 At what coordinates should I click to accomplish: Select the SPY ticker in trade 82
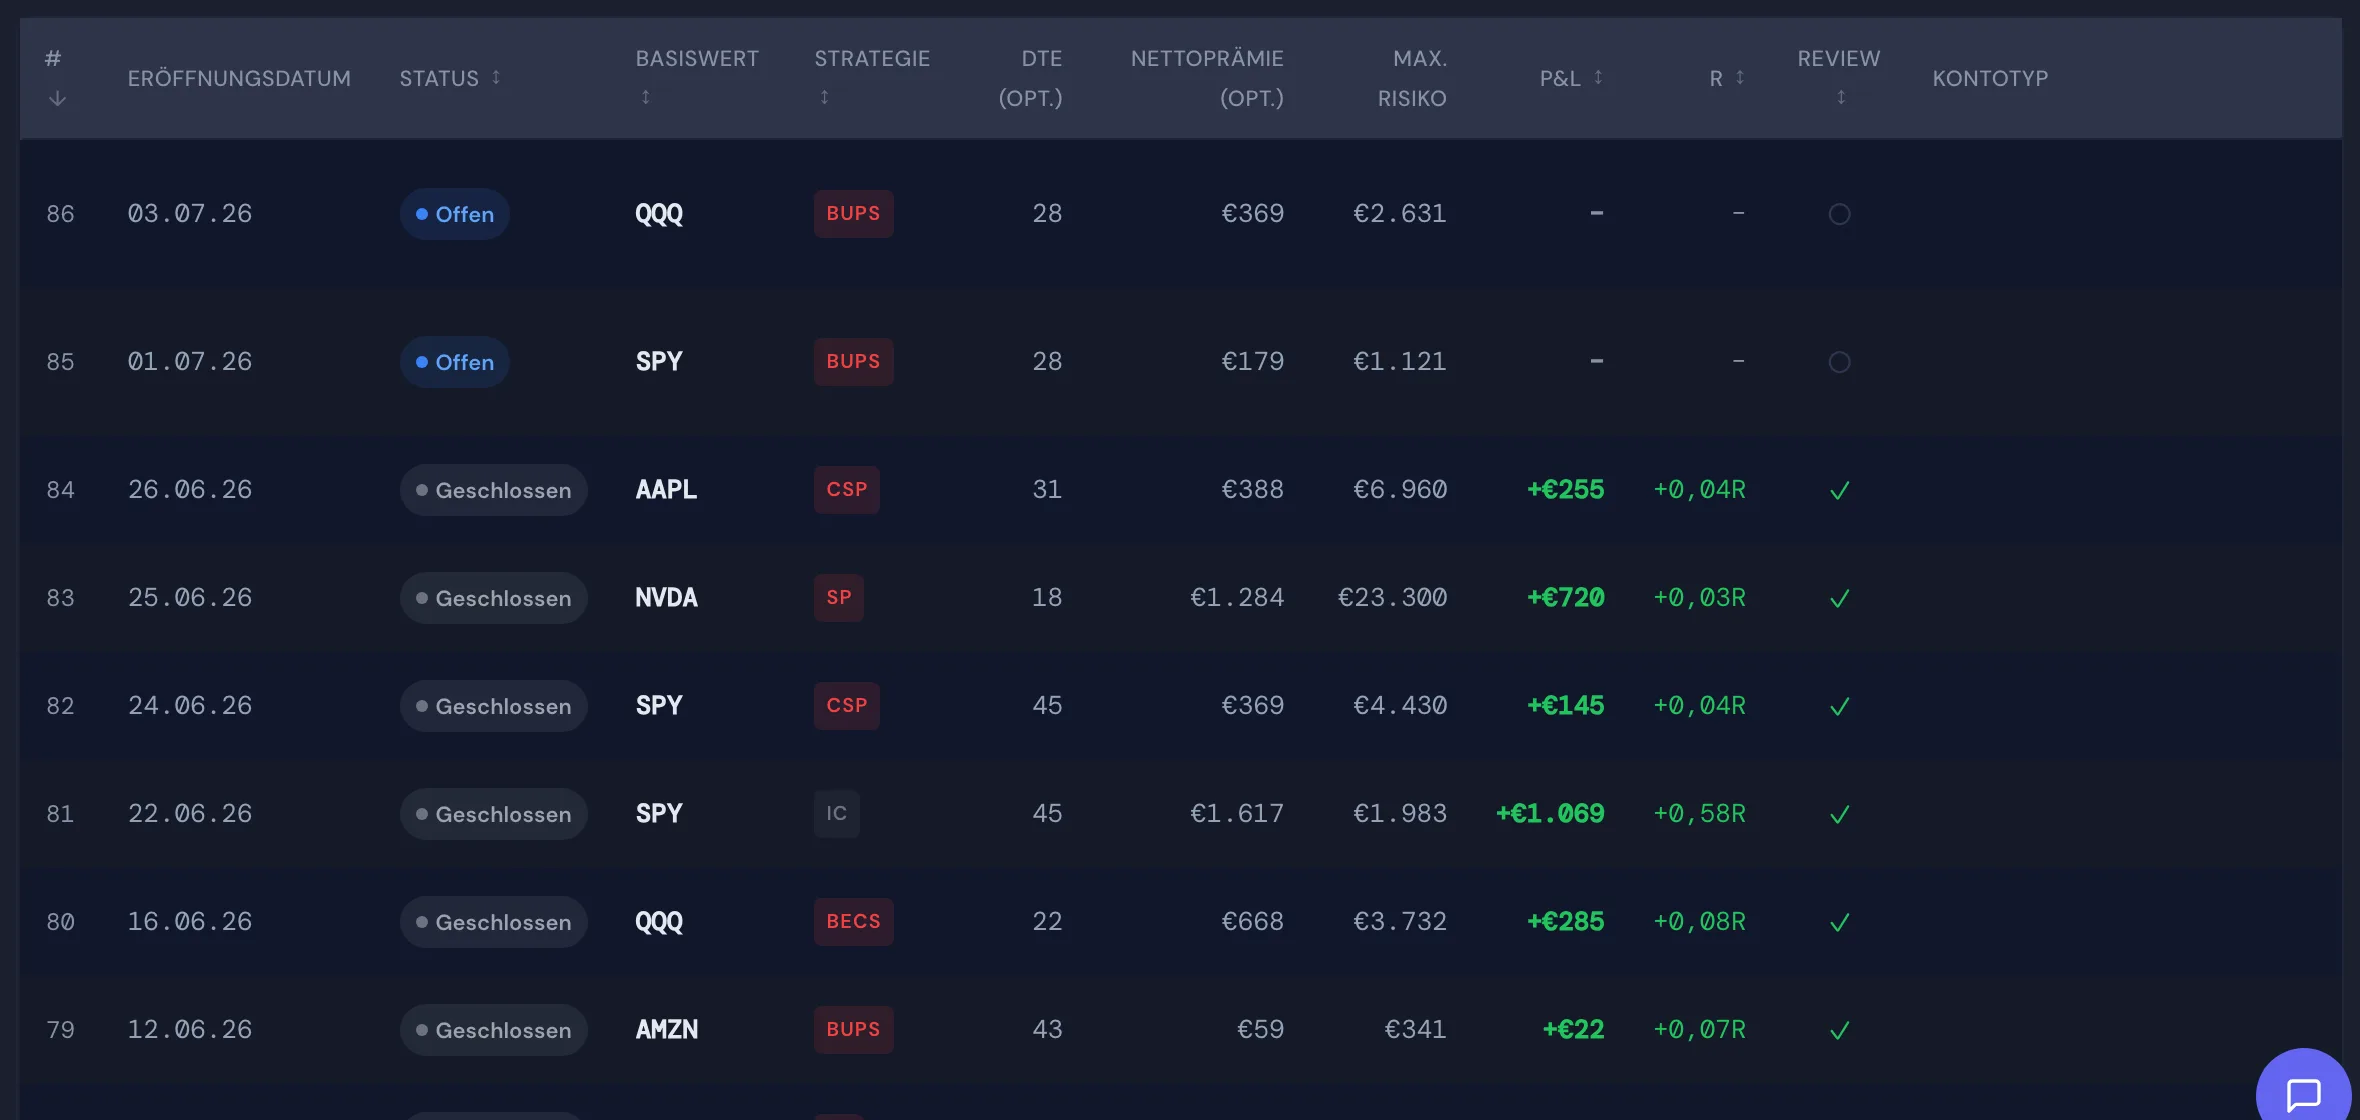click(659, 706)
